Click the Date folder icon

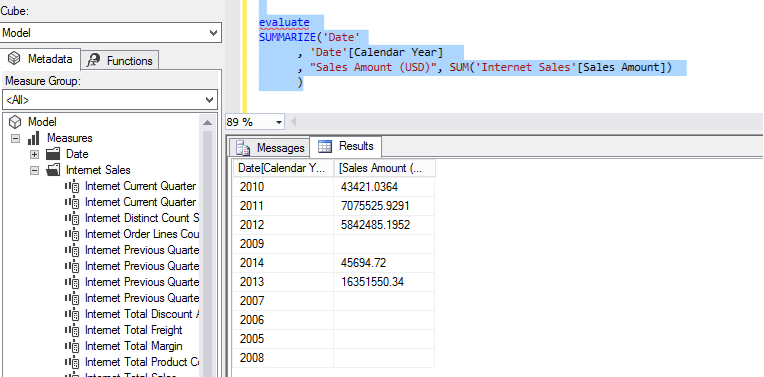point(53,154)
